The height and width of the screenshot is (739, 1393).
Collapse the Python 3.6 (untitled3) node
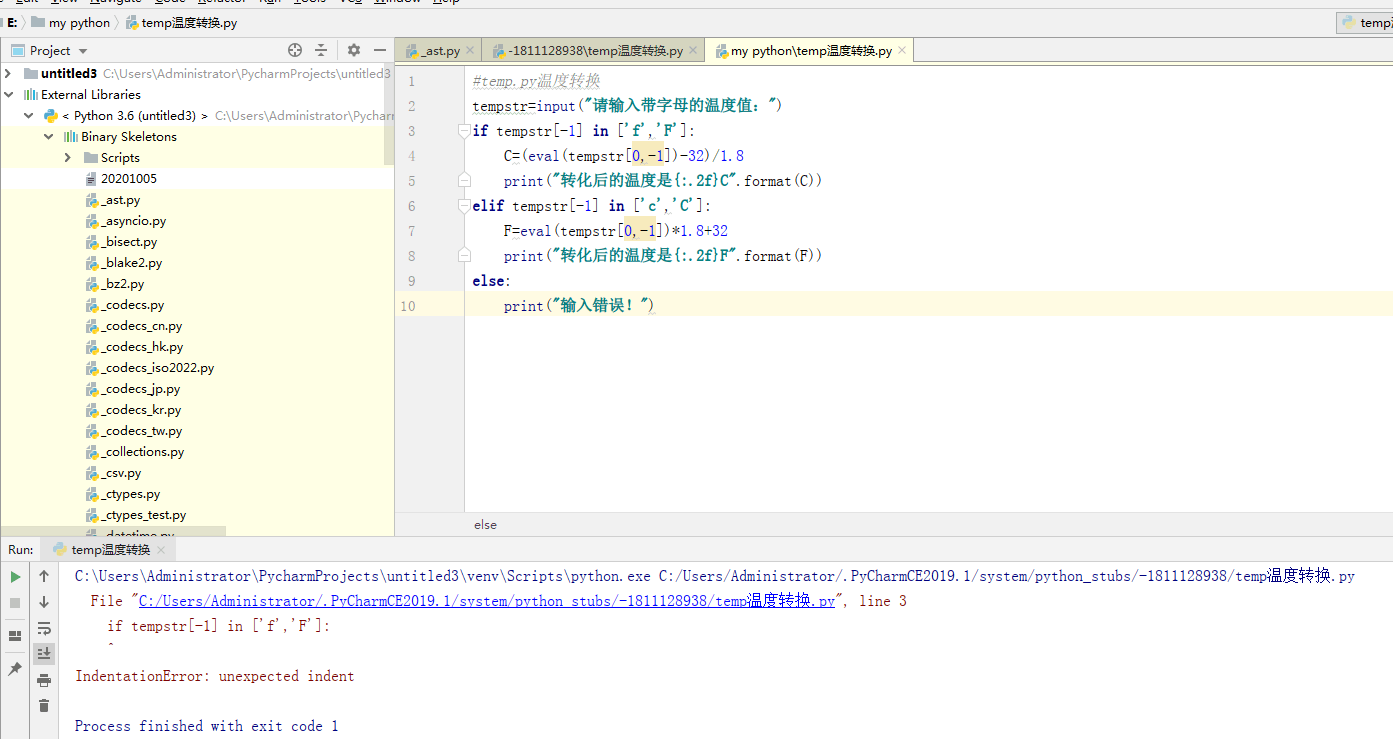(x=28, y=115)
